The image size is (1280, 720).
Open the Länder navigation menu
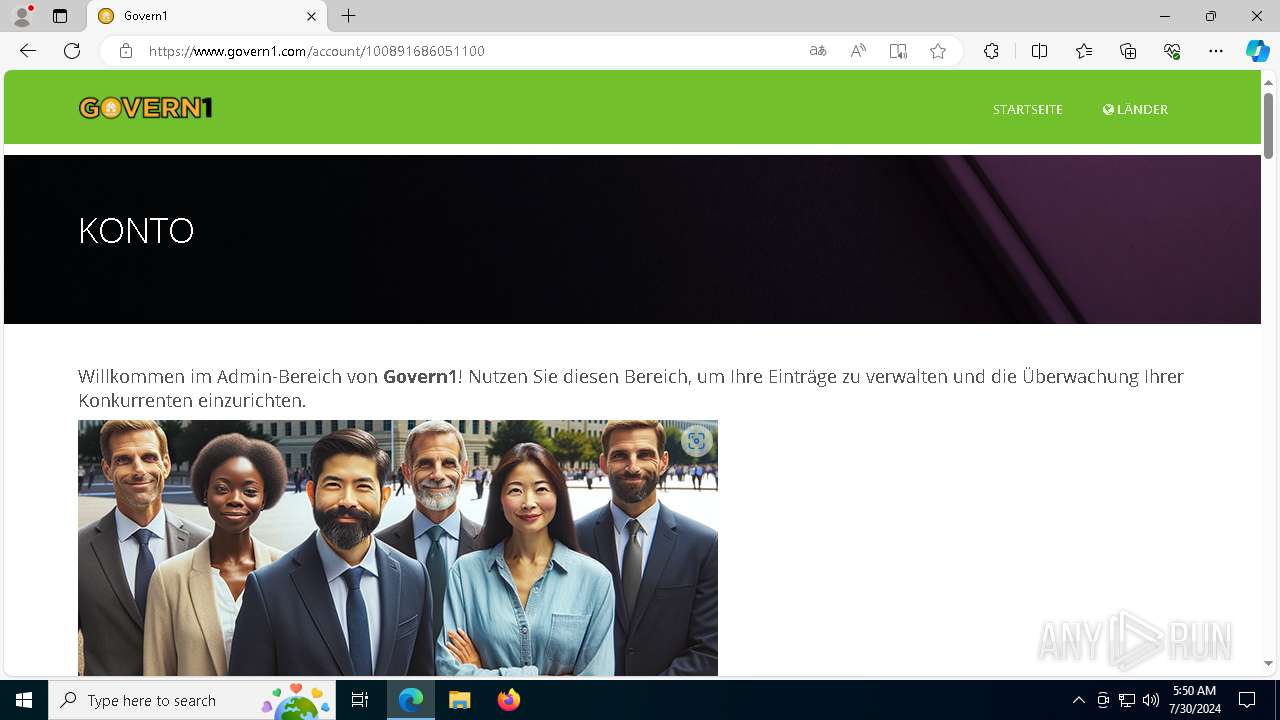tap(1135, 110)
